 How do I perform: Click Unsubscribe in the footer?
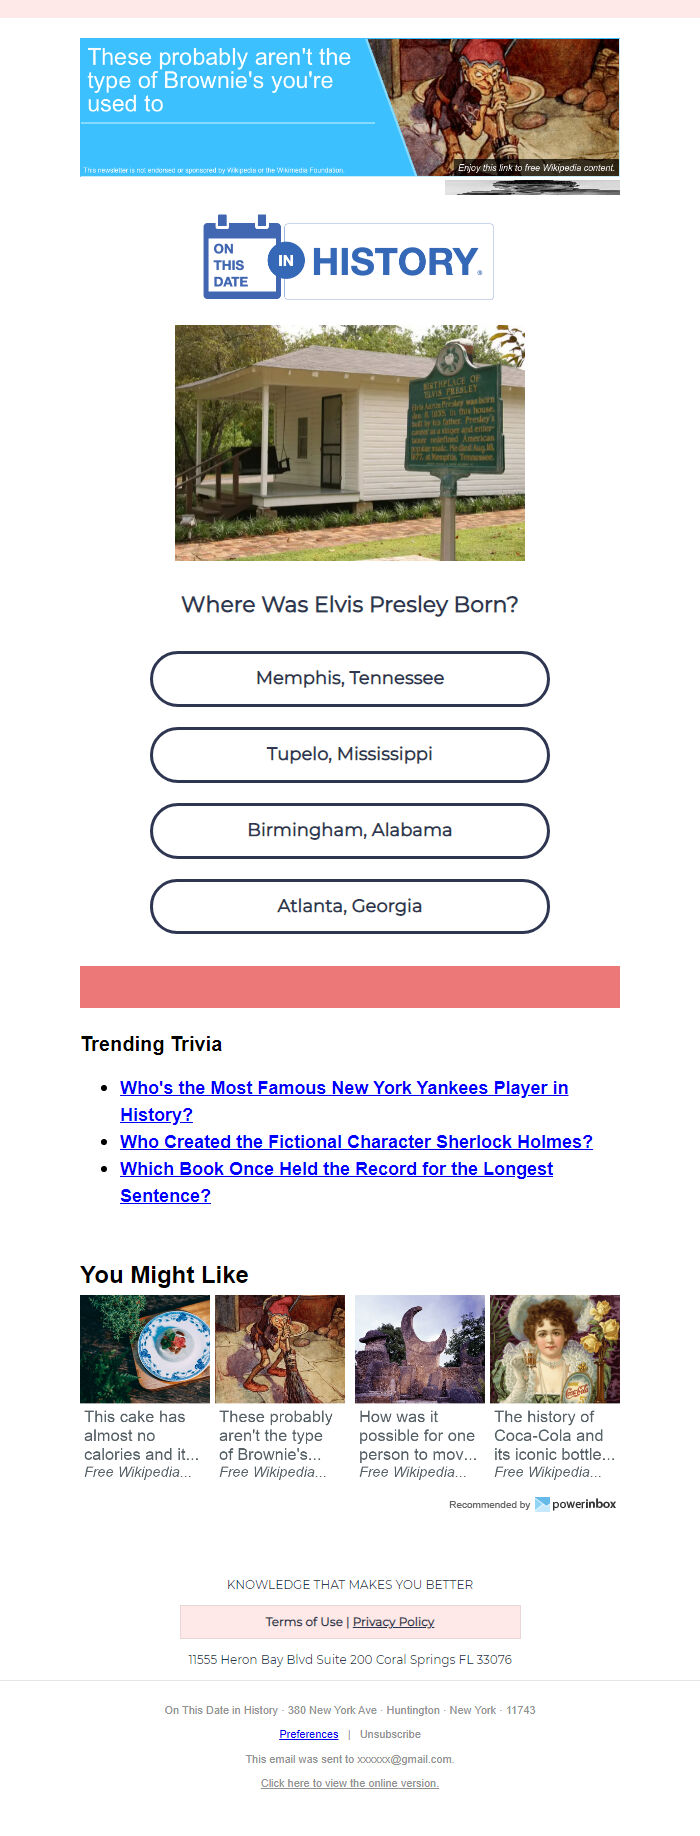(390, 1734)
